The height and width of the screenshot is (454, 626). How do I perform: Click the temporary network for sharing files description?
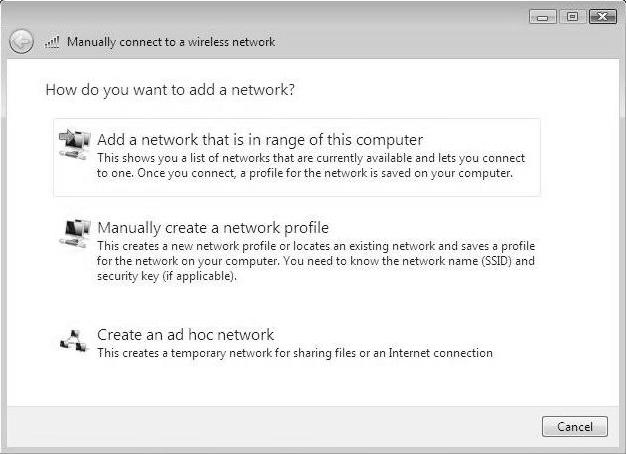pyautogui.click(x=295, y=353)
